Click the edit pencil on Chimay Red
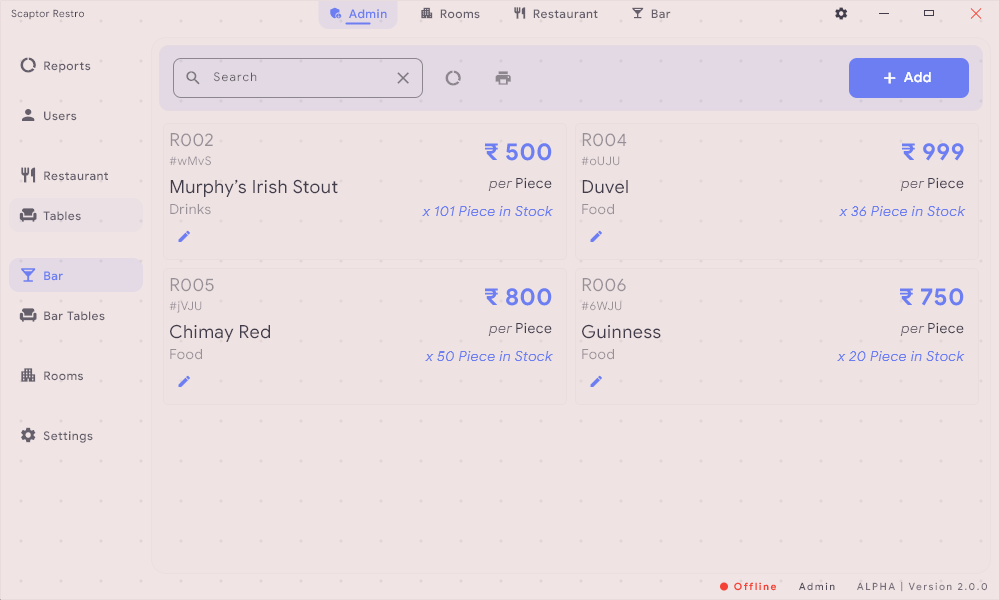This screenshot has height=600, width=999. (x=184, y=382)
